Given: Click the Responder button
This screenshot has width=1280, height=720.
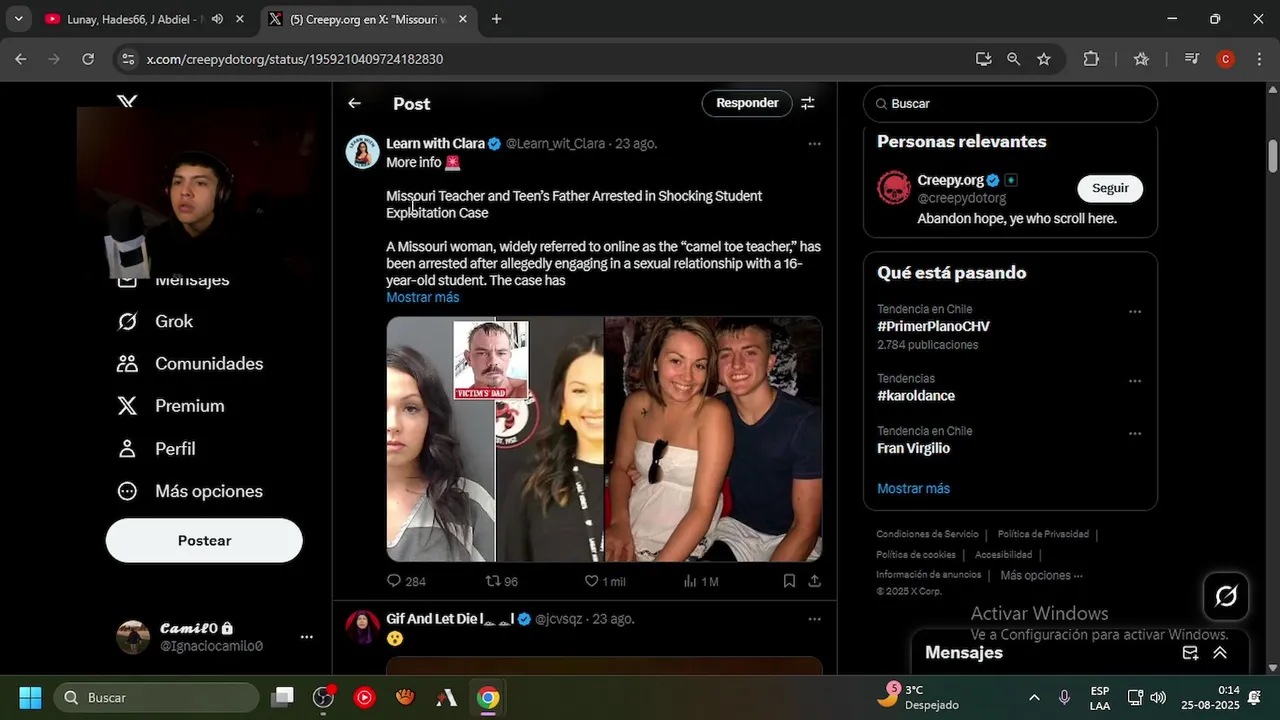Looking at the screenshot, I should click(747, 103).
